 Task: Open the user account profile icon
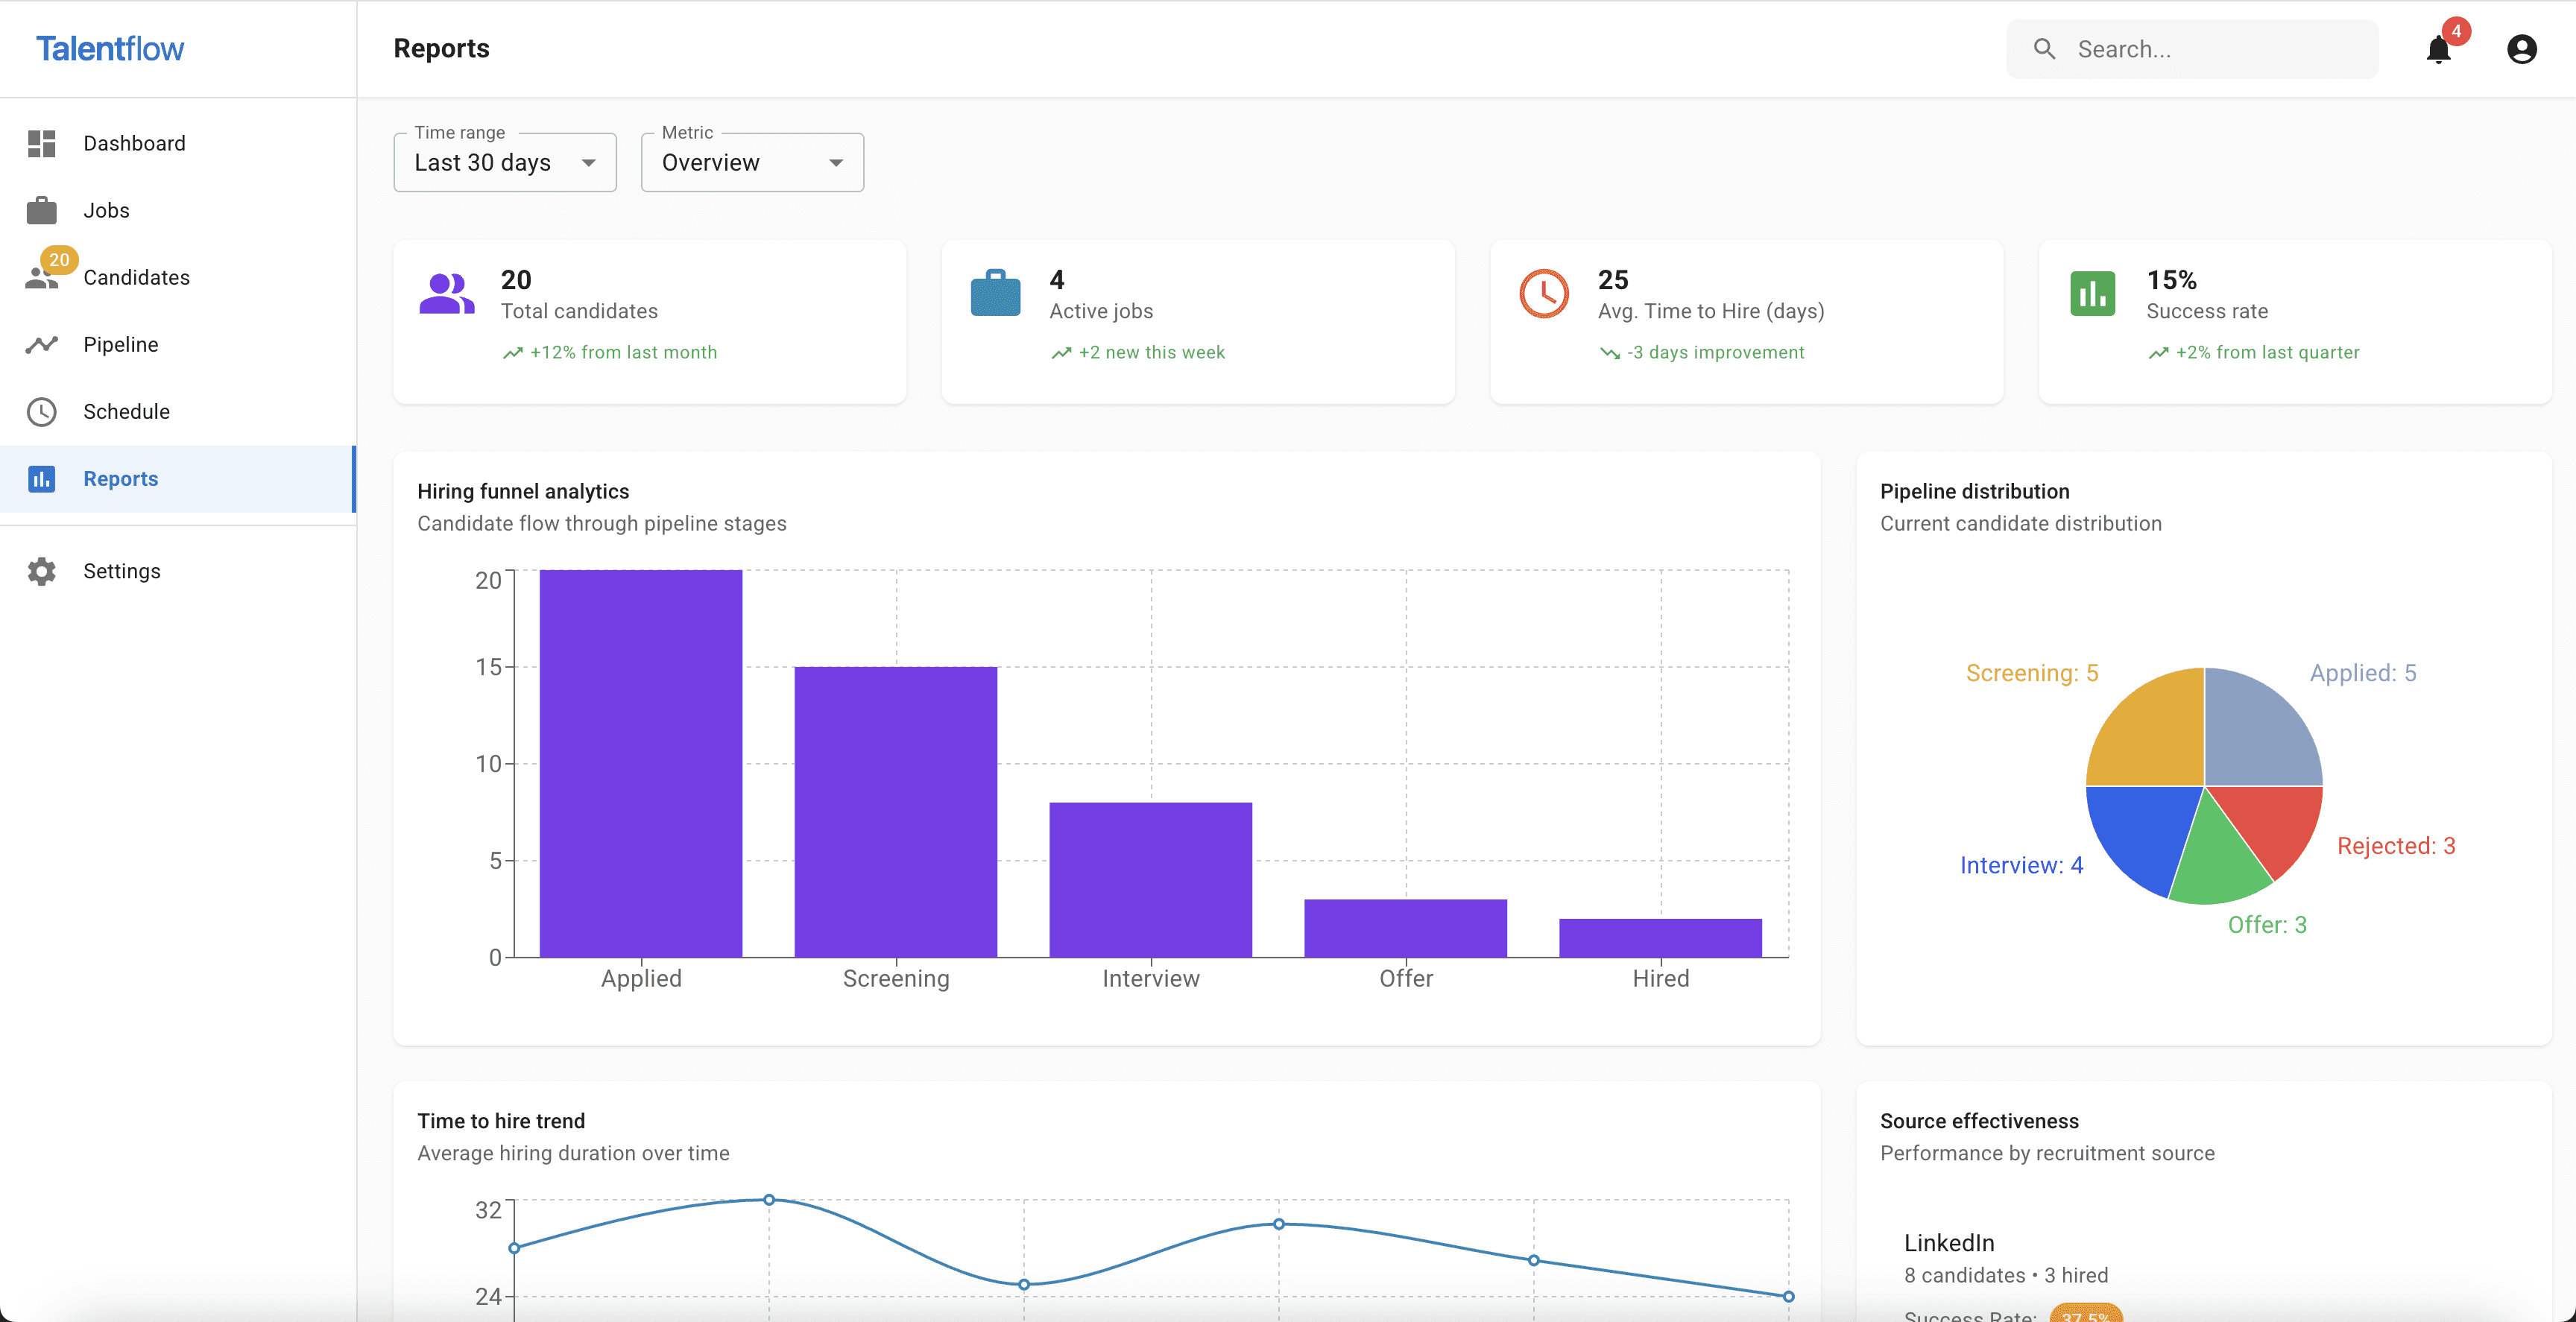[x=2521, y=49]
